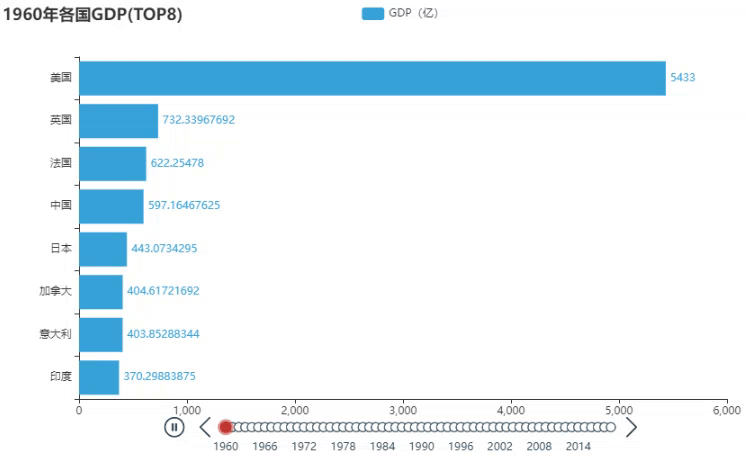Image resolution: width=748 pixels, height=458 pixels.
Task: Click the 日本 axis label
Action: pos(61,248)
